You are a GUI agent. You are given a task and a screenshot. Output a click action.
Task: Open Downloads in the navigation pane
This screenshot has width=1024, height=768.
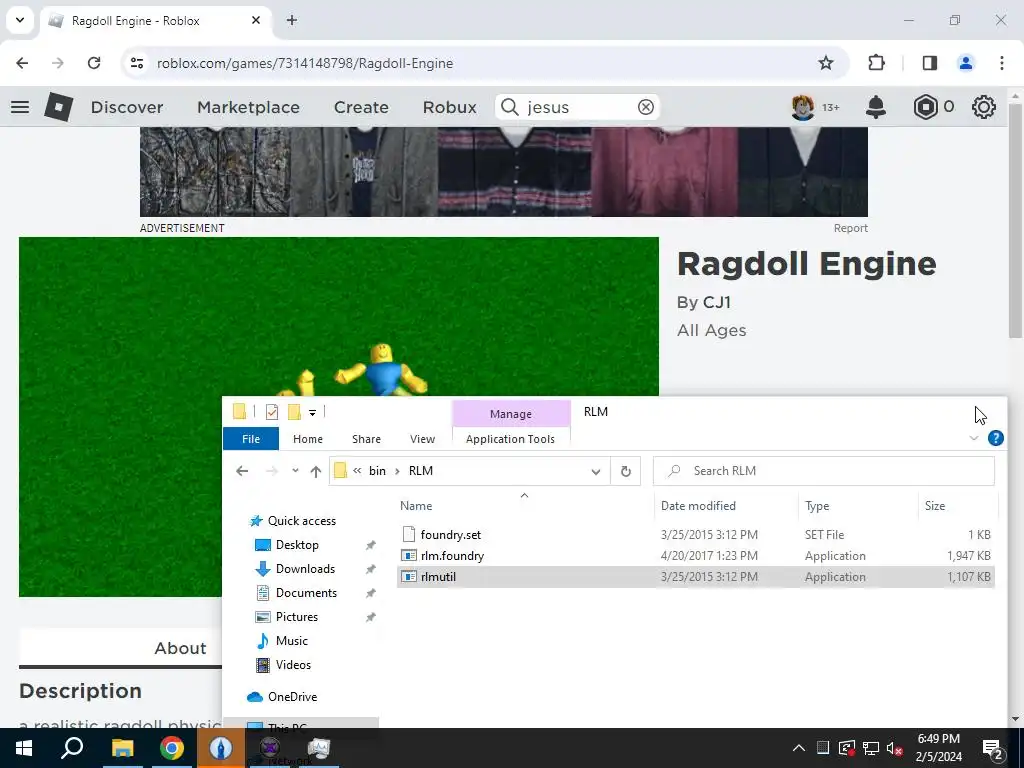click(305, 569)
